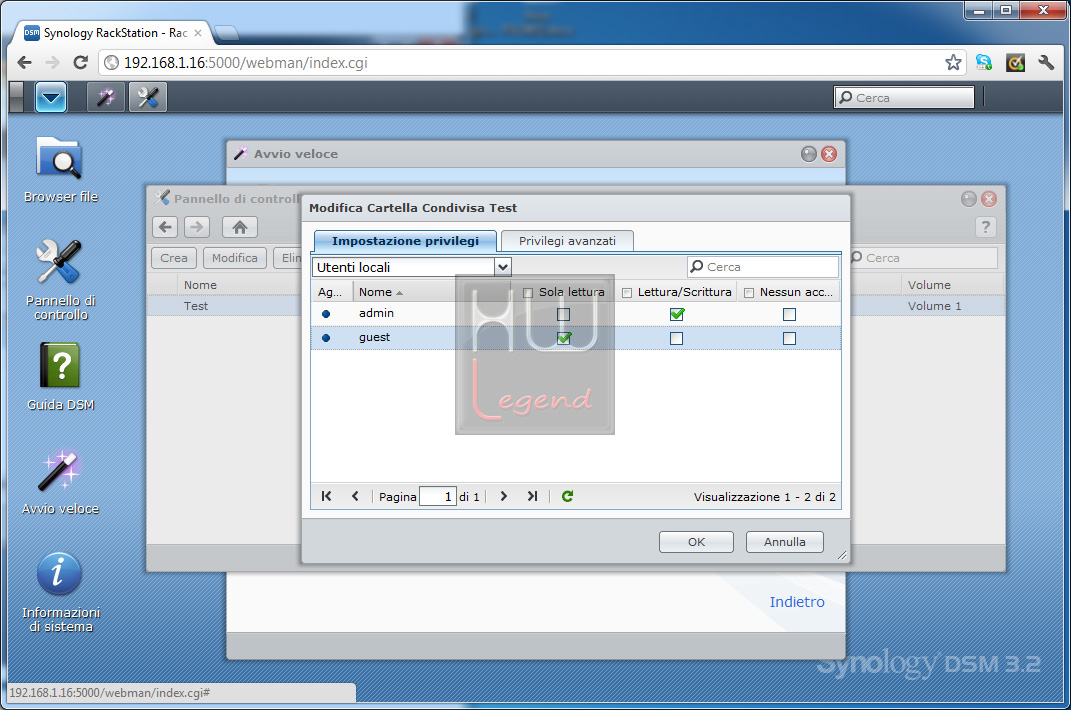Image resolution: width=1071 pixels, height=710 pixels.
Task: Select the Test shared folder row
Action: pos(225,306)
